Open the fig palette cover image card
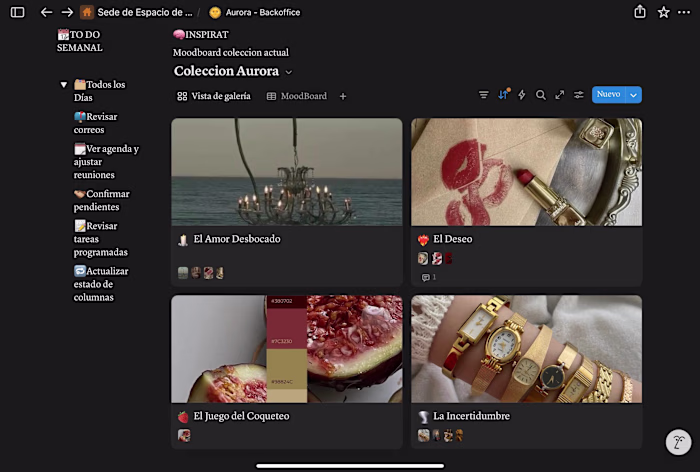700x472 pixels. point(287,349)
